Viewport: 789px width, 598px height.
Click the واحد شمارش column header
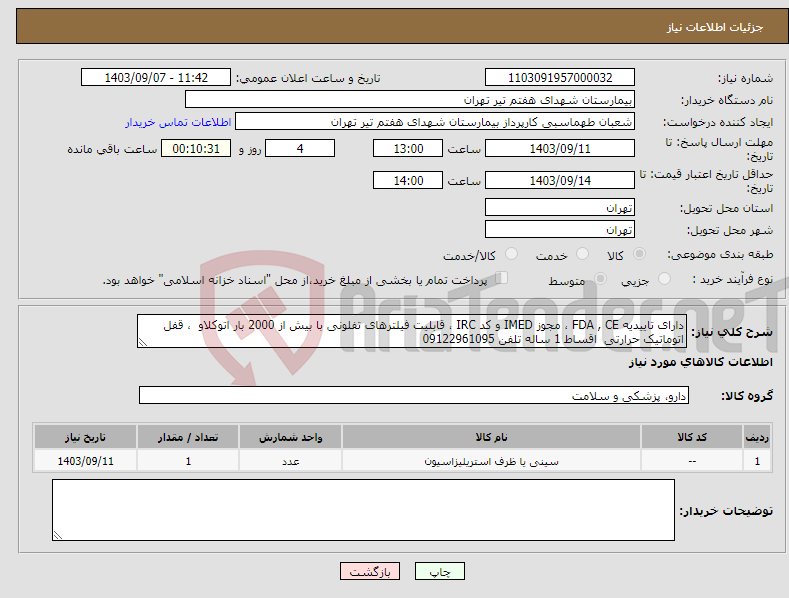pos(290,437)
